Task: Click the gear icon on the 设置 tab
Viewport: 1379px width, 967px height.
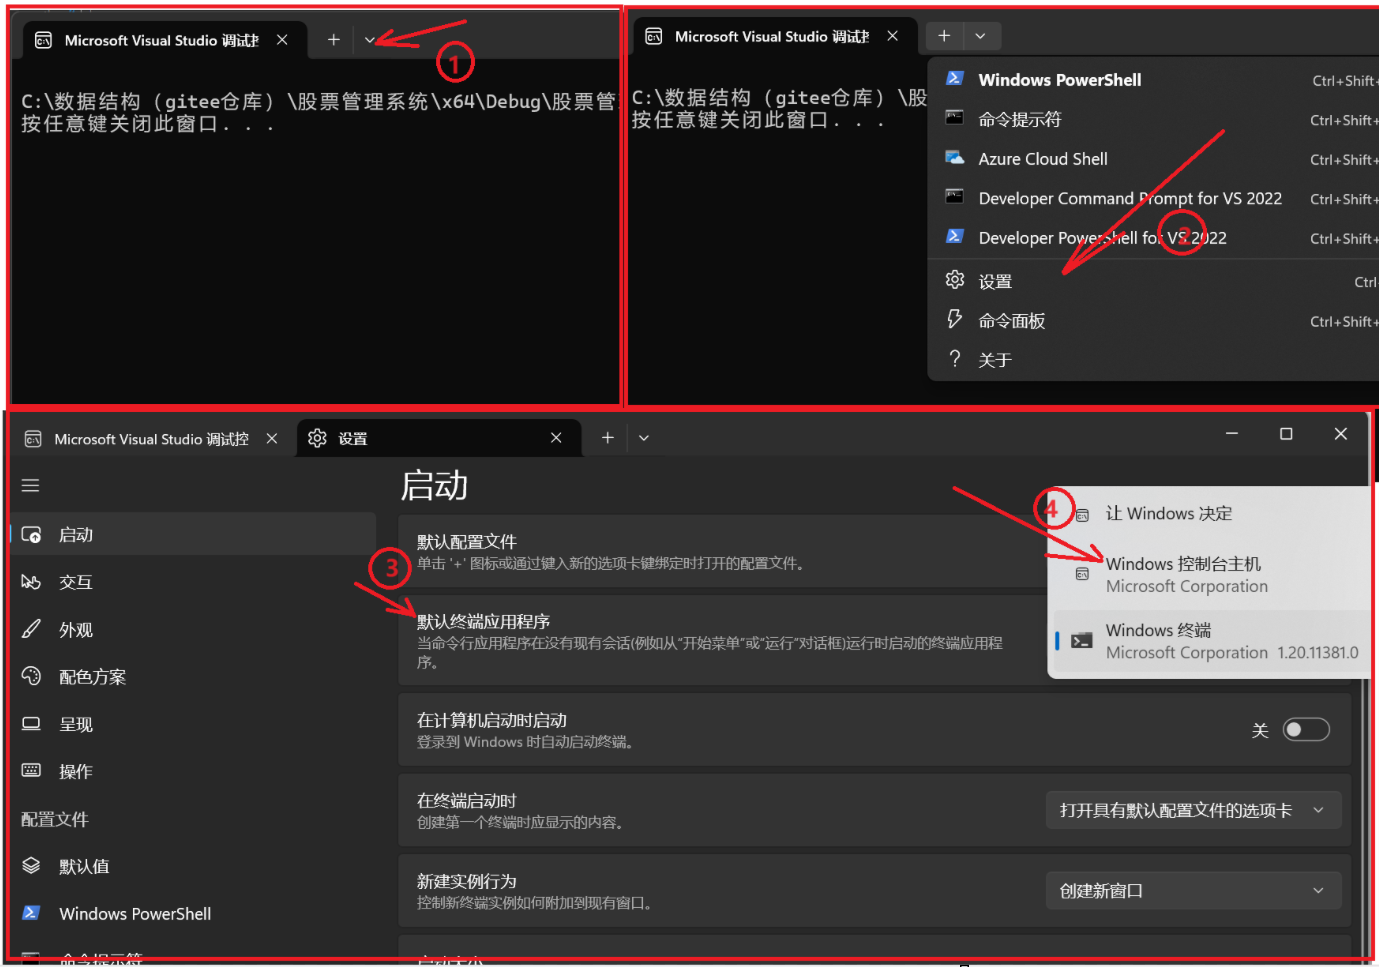Action: (317, 438)
